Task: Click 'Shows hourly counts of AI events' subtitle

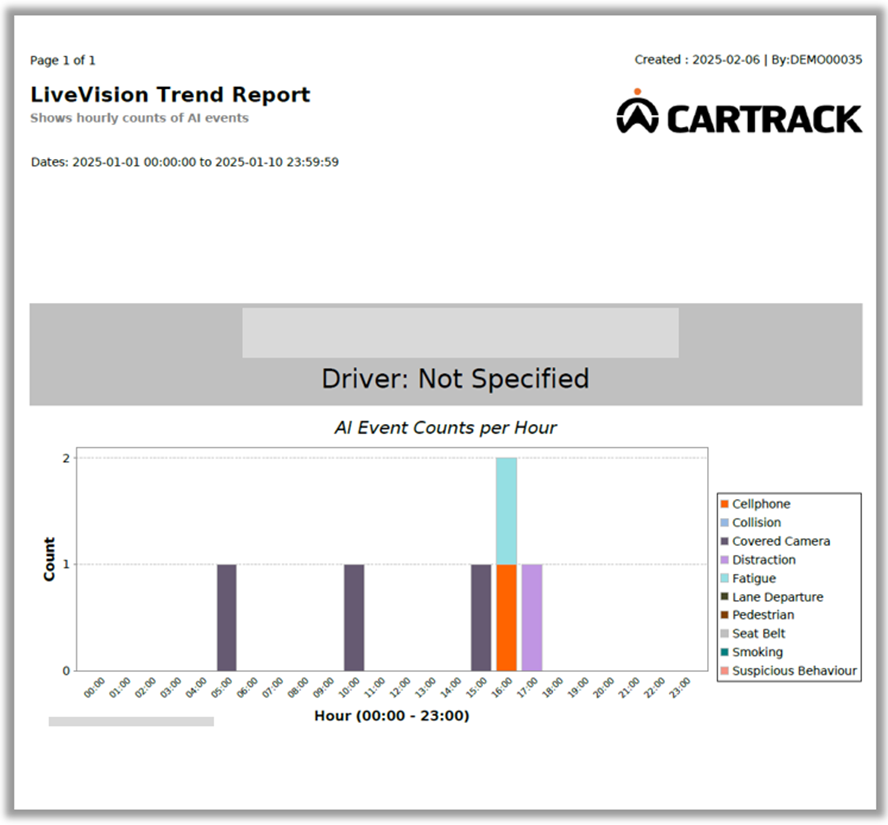Action: tap(139, 118)
